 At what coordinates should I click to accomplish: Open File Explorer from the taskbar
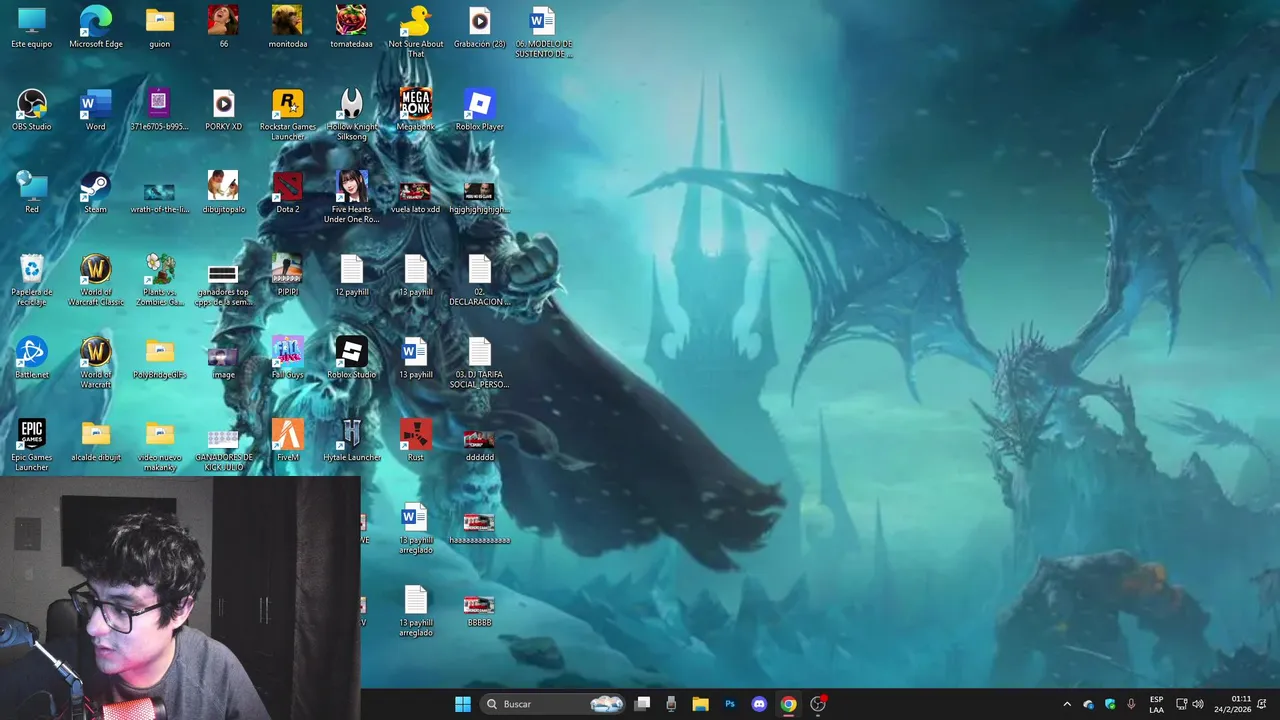click(x=700, y=704)
